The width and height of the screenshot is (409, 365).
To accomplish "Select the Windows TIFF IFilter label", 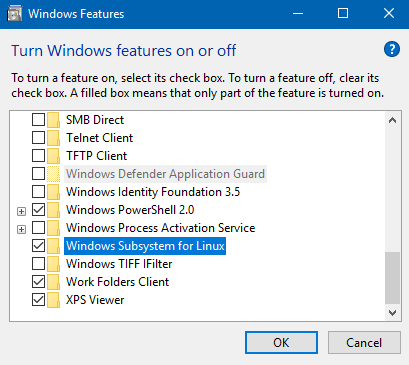I will [x=119, y=264].
